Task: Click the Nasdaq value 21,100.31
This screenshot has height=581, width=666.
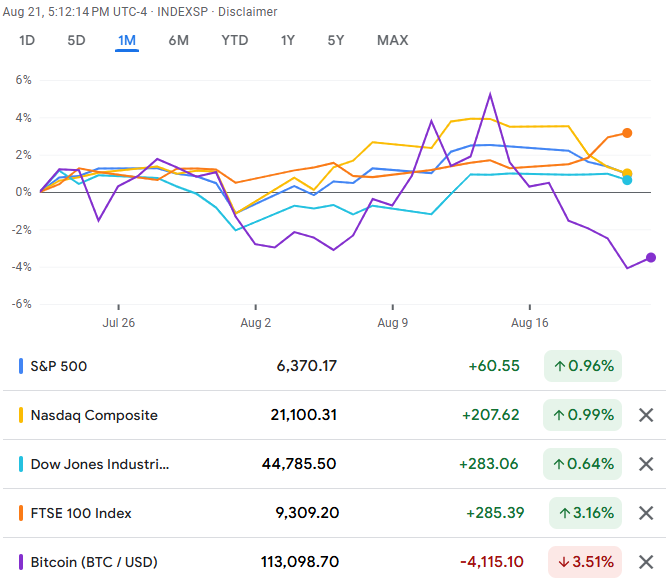Action: point(304,415)
